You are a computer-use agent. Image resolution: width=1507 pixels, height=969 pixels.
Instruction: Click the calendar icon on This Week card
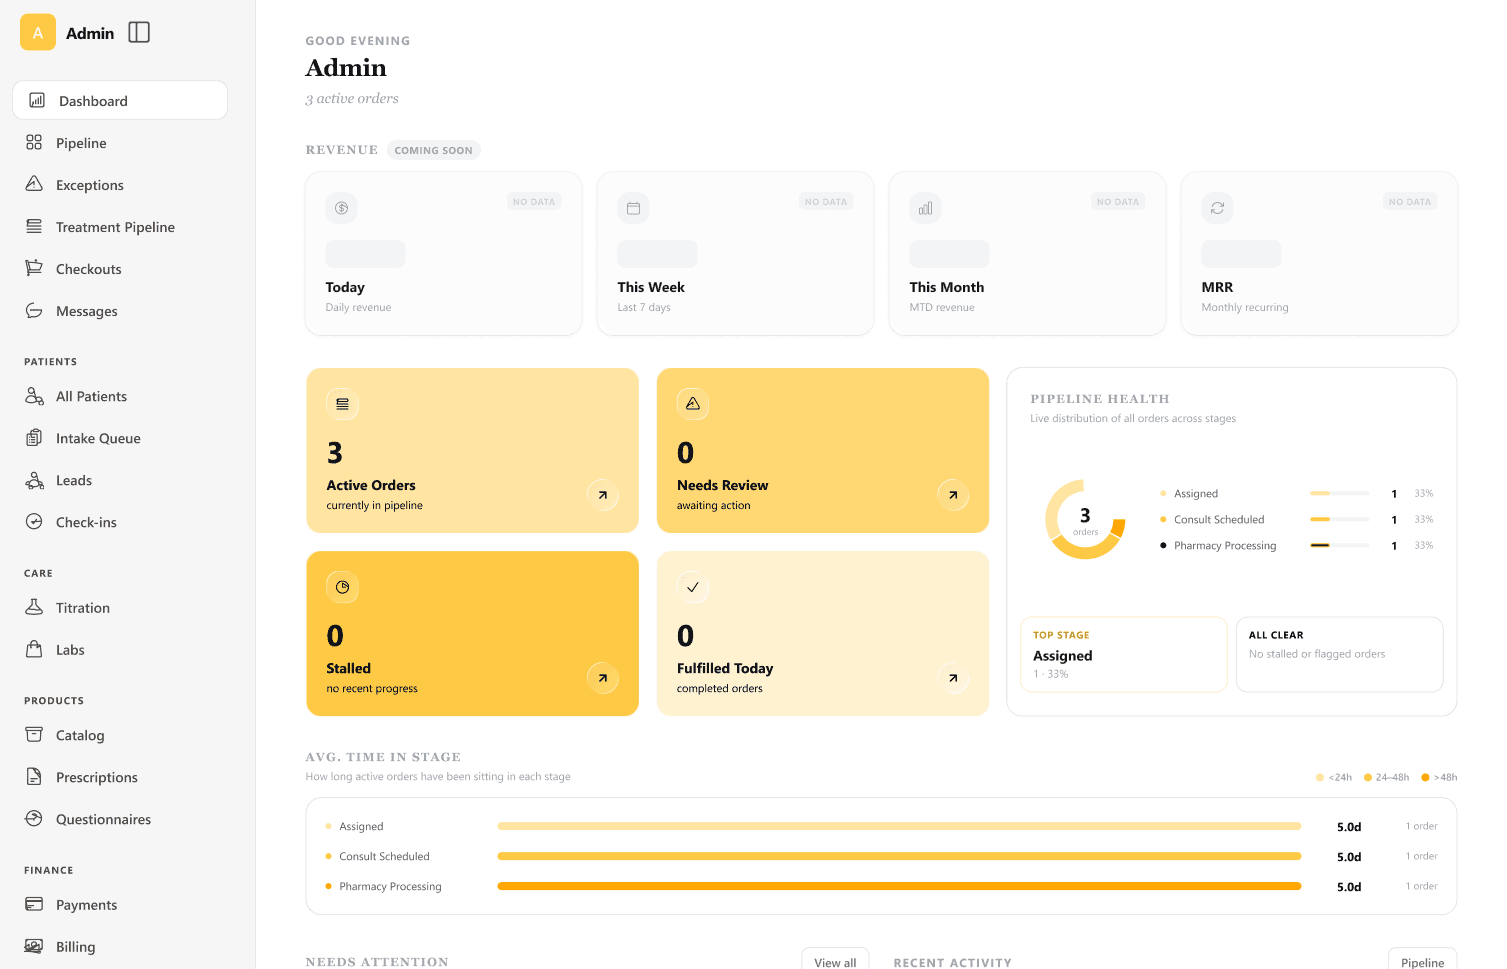click(633, 208)
